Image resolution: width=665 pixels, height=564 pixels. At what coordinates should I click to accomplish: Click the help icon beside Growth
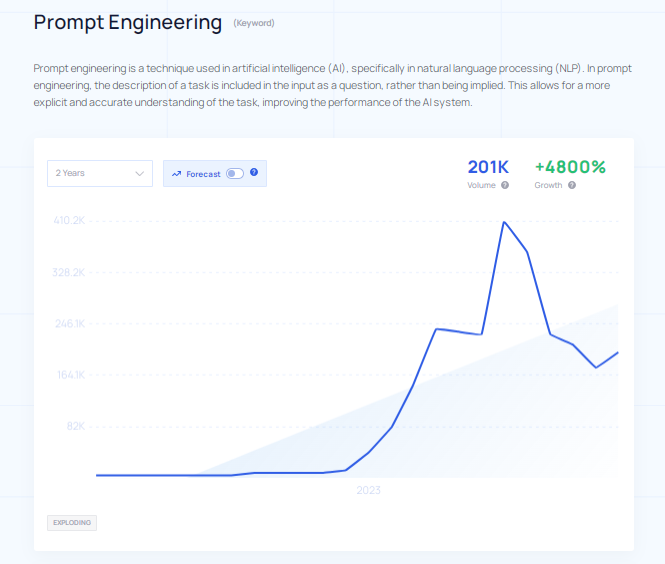(x=572, y=185)
